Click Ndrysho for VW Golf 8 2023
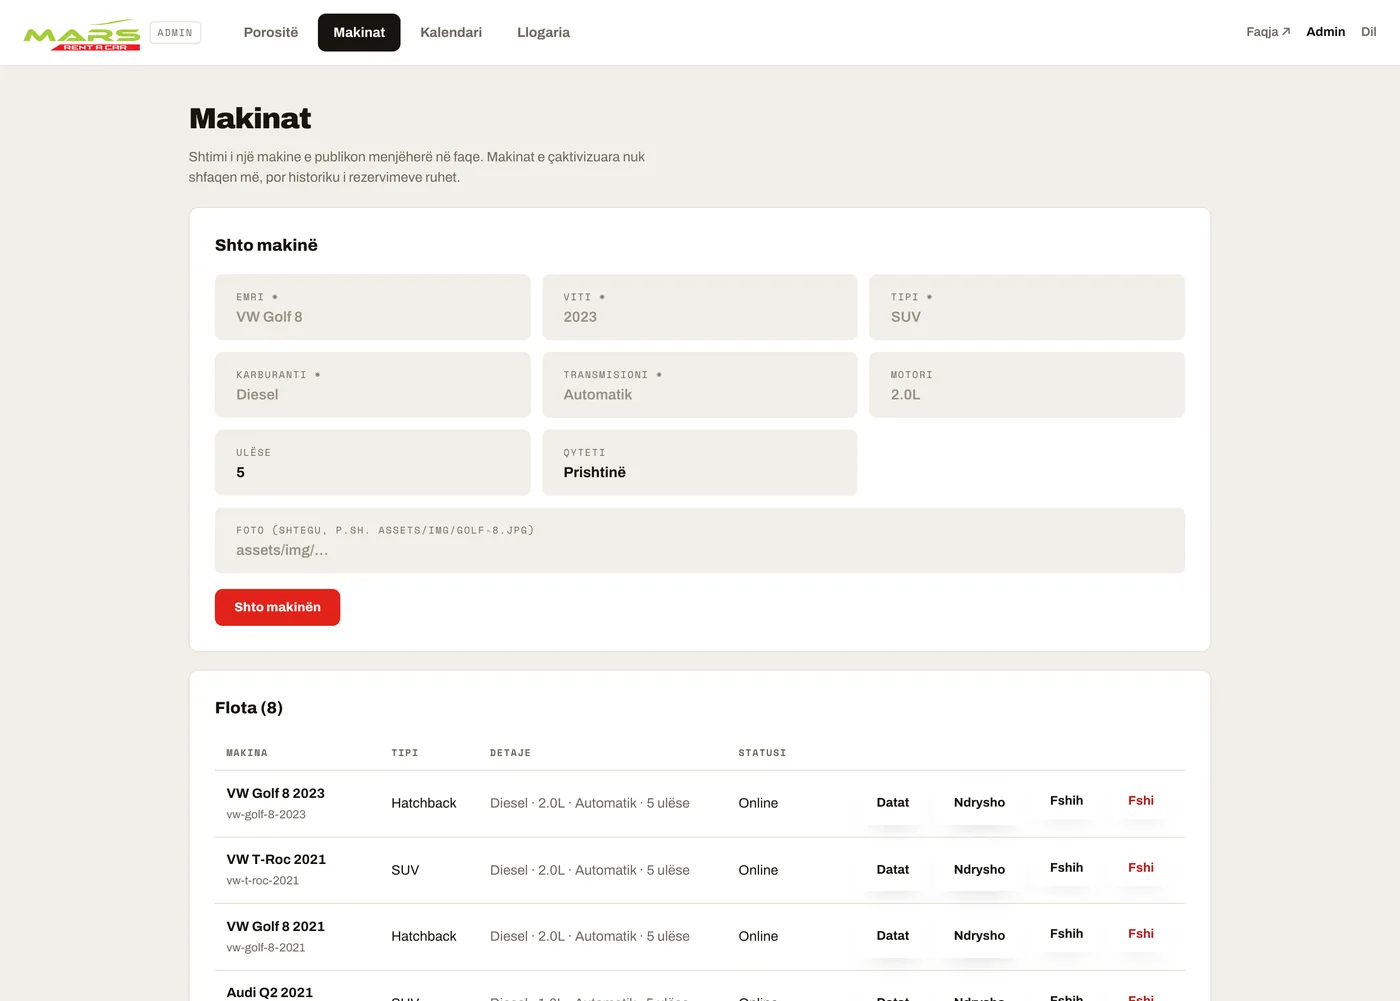This screenshot has width=1400, height=1001. point(979,802)
